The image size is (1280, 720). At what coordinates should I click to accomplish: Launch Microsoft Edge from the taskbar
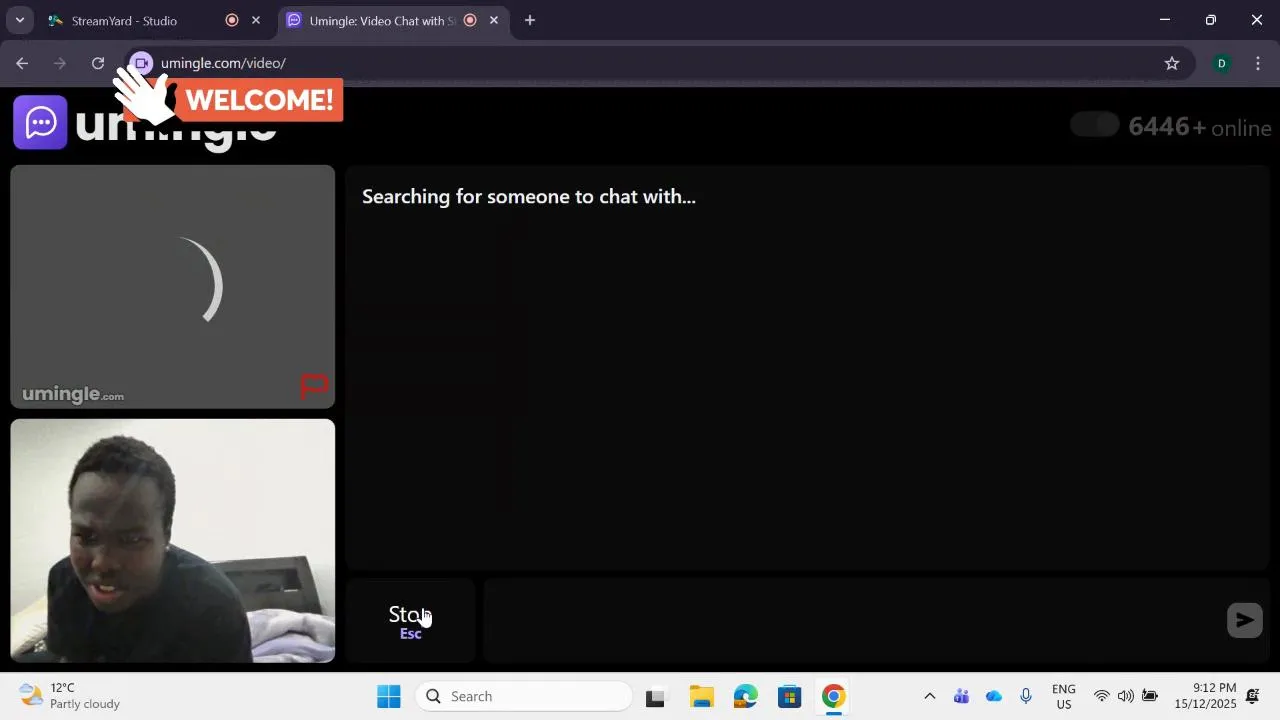(x=745, y=696)
